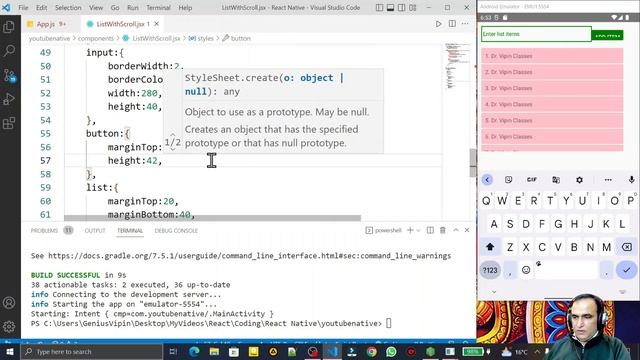Tap the keyboard microphone icon
Screen dimensions: 640x360
[x=631, y=180]
